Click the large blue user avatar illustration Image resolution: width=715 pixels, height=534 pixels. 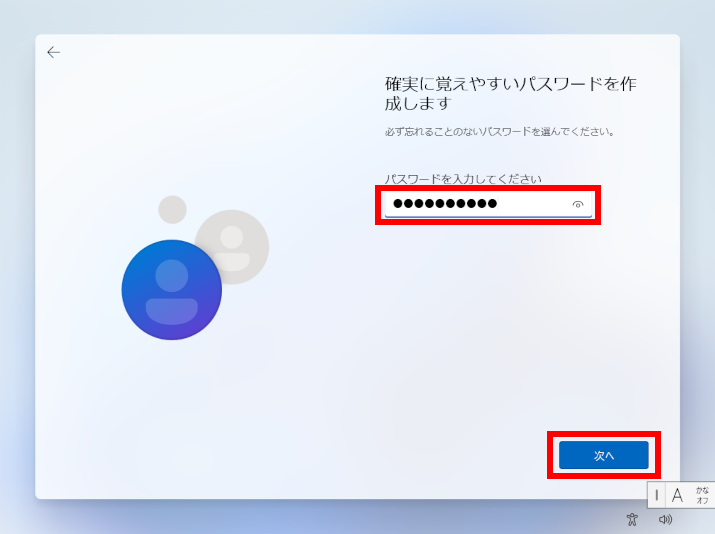[x=171, y=290]
